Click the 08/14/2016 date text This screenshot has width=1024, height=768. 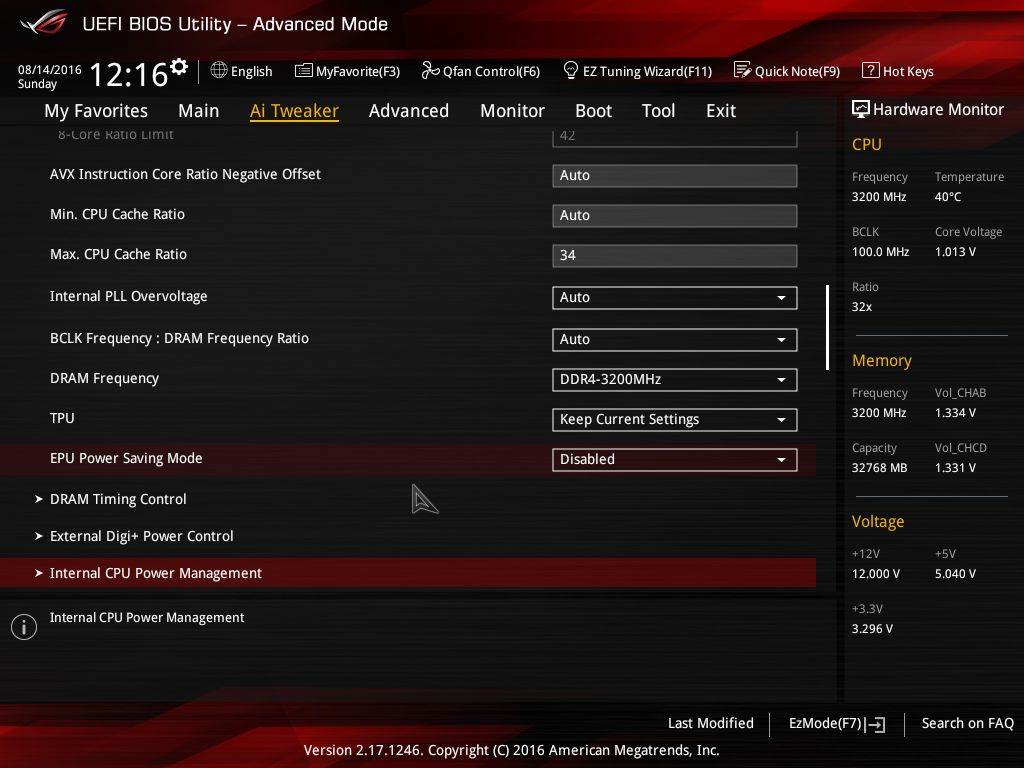[50, 70]
